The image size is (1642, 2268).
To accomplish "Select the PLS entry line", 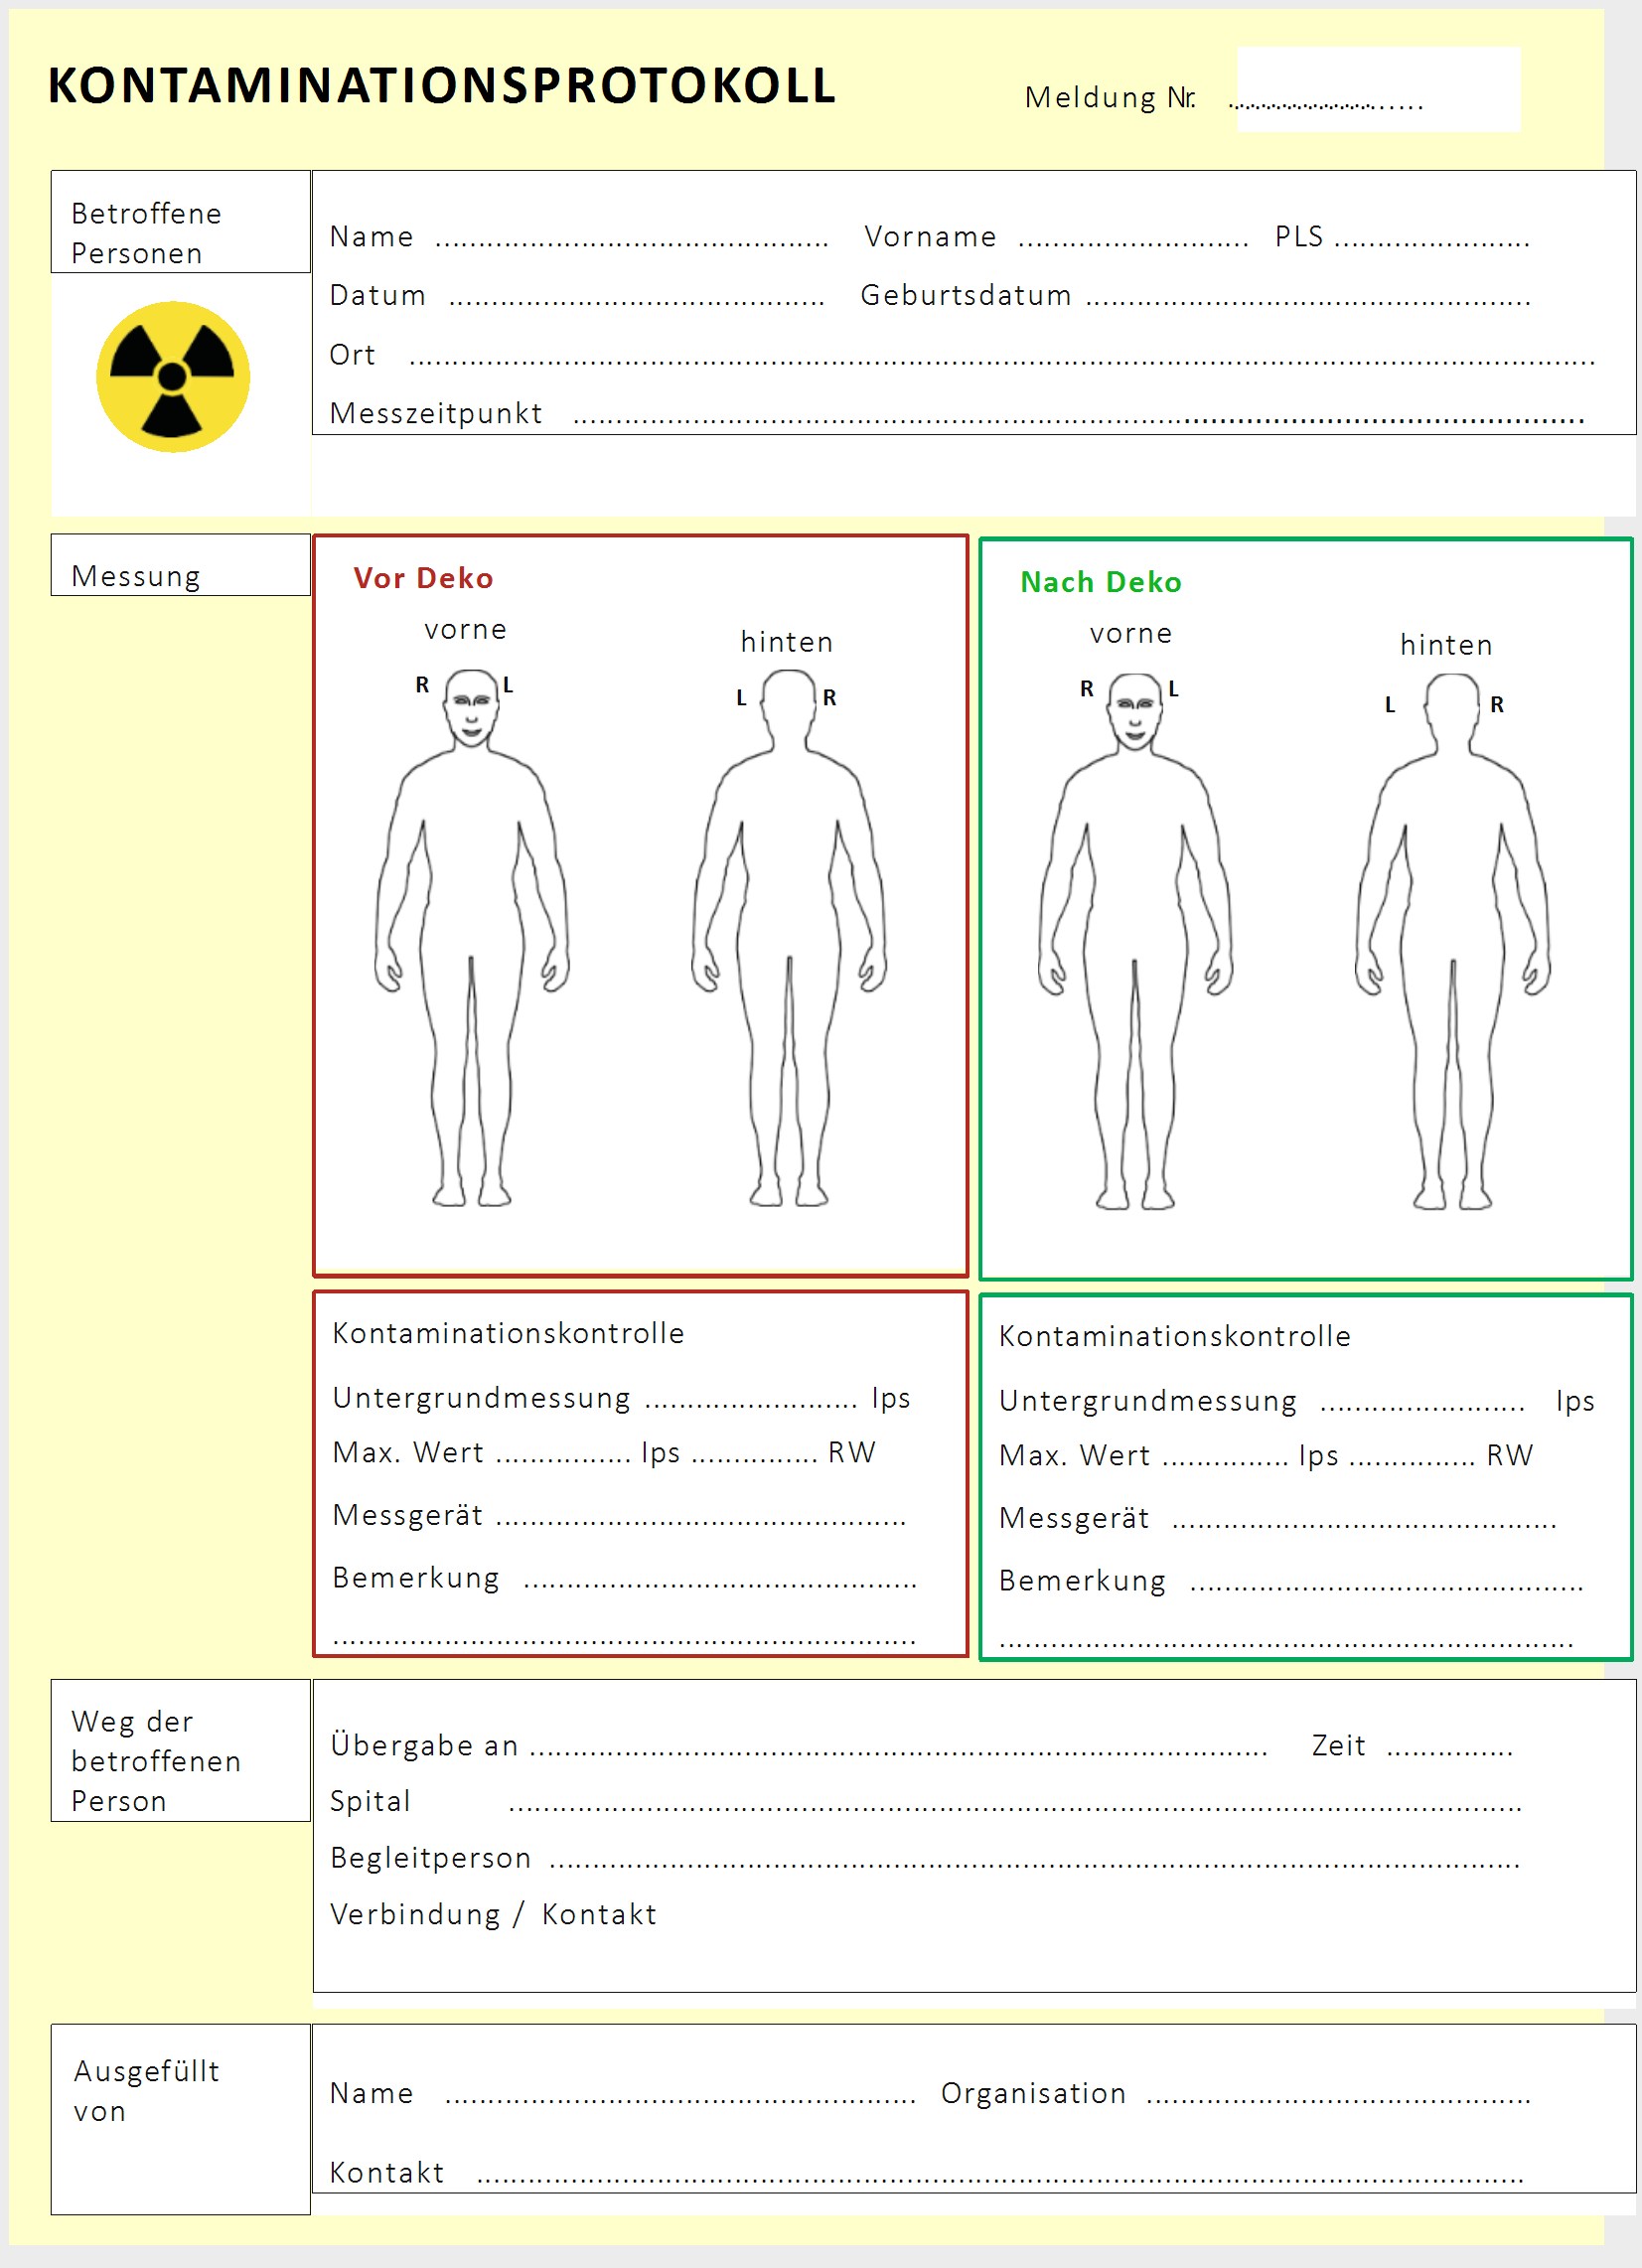I will click(x=1431, y=240).
